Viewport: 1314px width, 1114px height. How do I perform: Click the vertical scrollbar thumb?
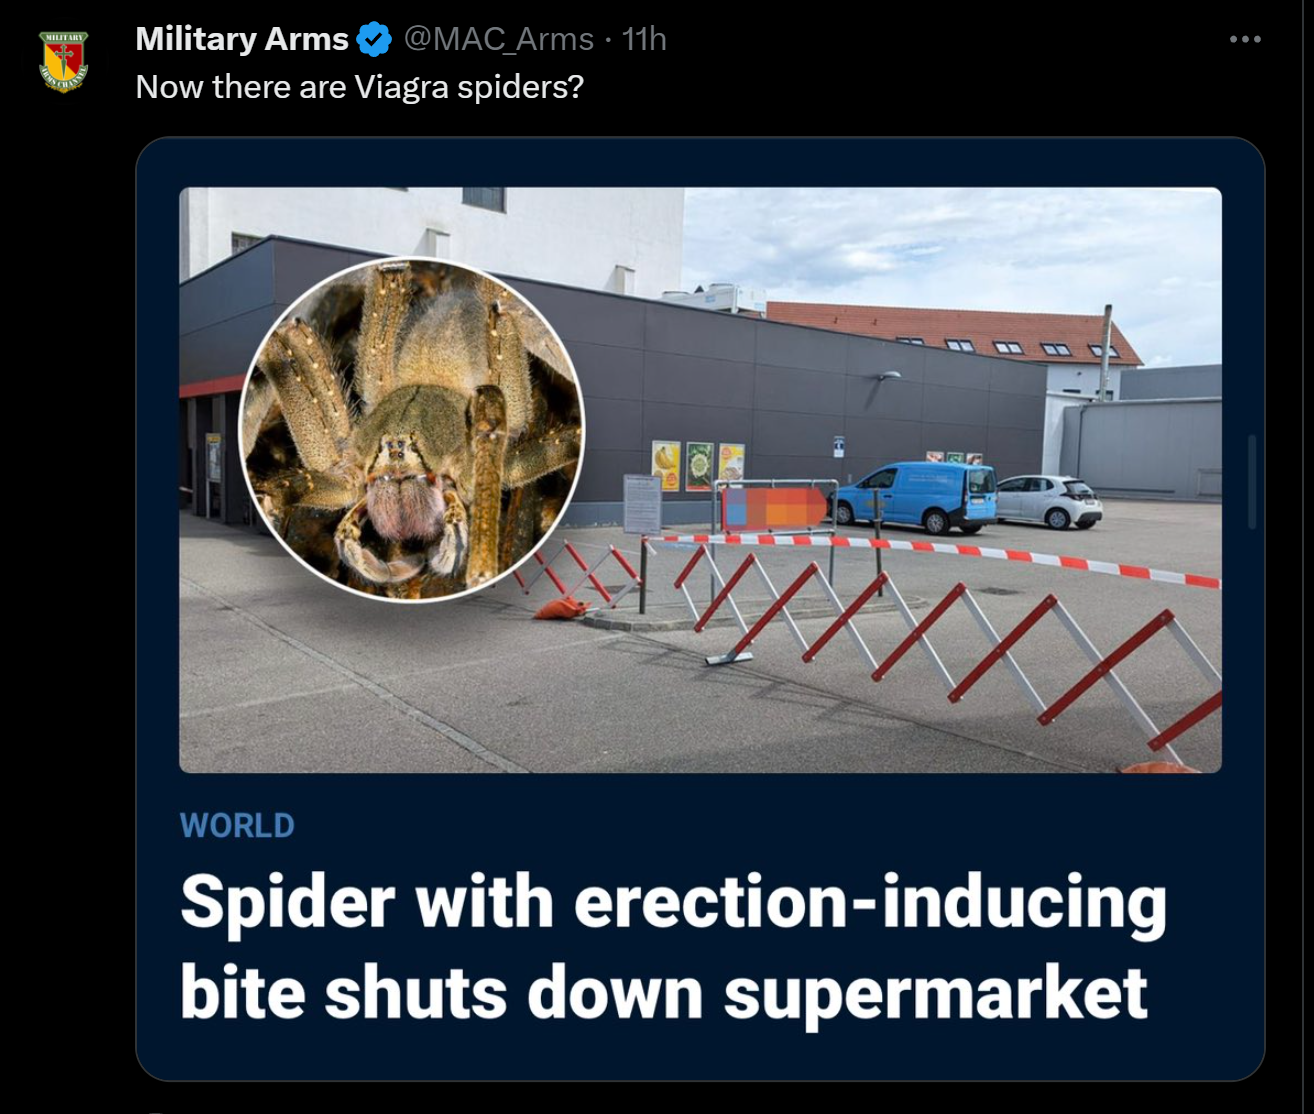[x=1252, y=481]
